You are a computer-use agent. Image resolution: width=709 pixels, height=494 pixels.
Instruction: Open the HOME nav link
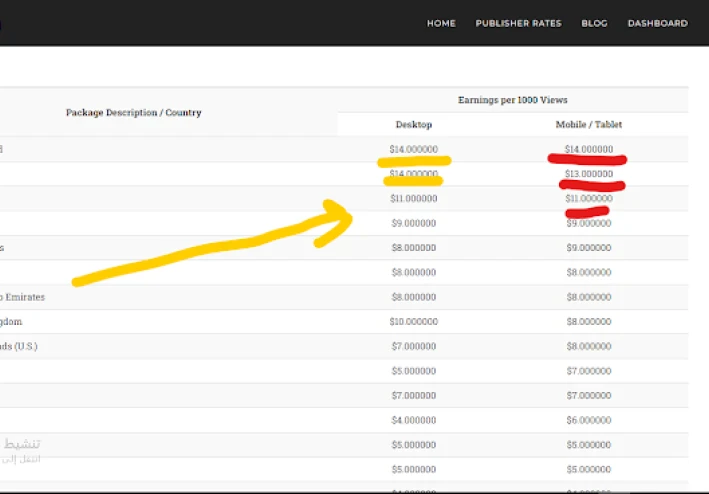click(441, 24)
